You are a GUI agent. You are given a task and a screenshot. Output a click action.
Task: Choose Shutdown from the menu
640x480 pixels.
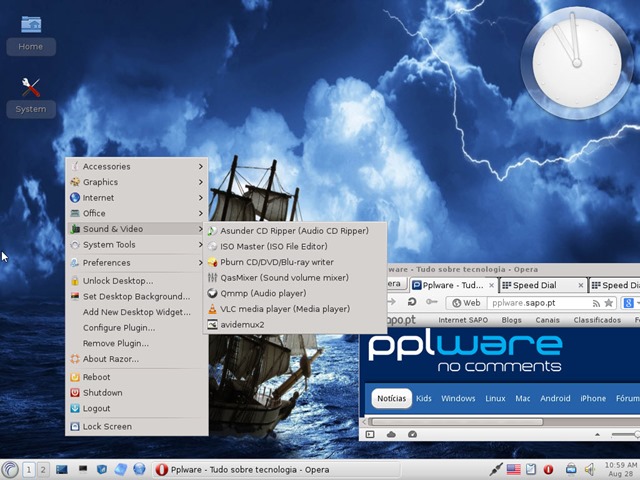click(137, 393)
